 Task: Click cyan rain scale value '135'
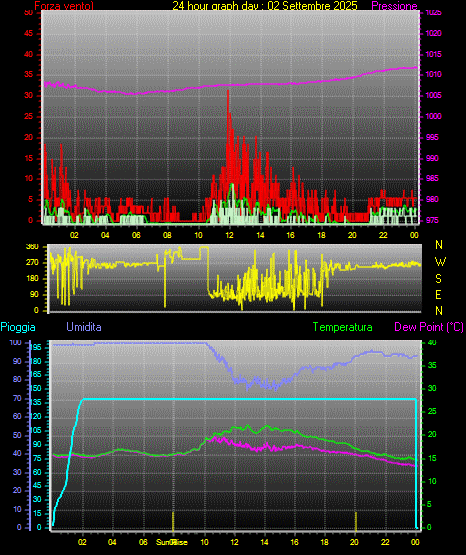36,402
